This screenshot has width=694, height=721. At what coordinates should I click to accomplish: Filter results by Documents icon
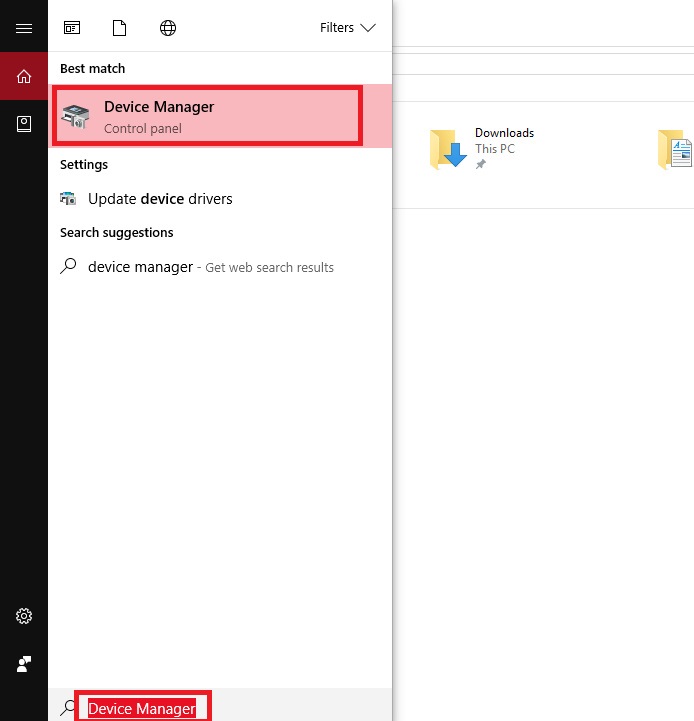(120, 28)
